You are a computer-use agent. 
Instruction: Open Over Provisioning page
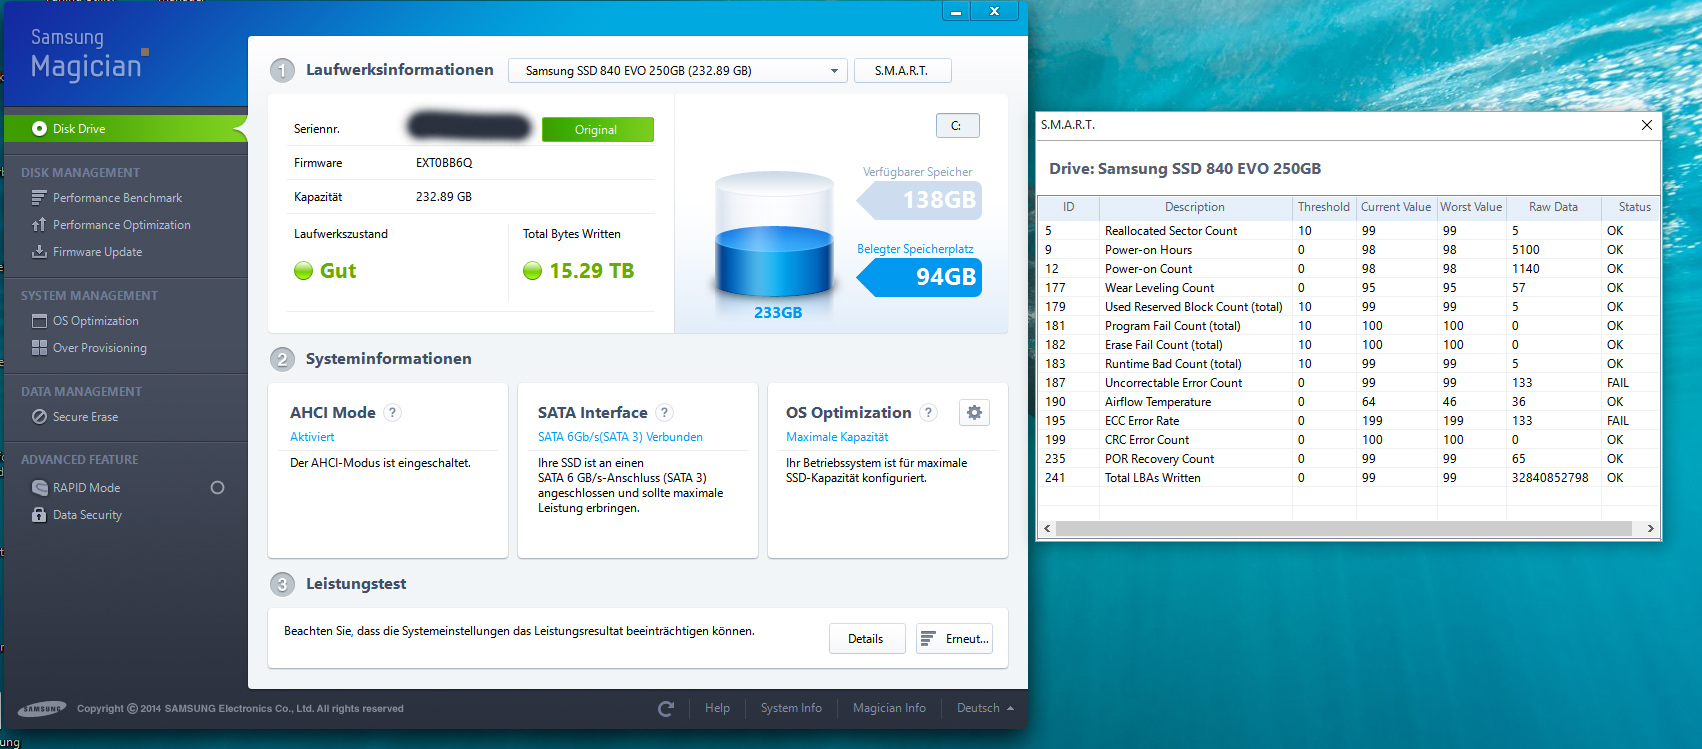click(x=99, y=348)
